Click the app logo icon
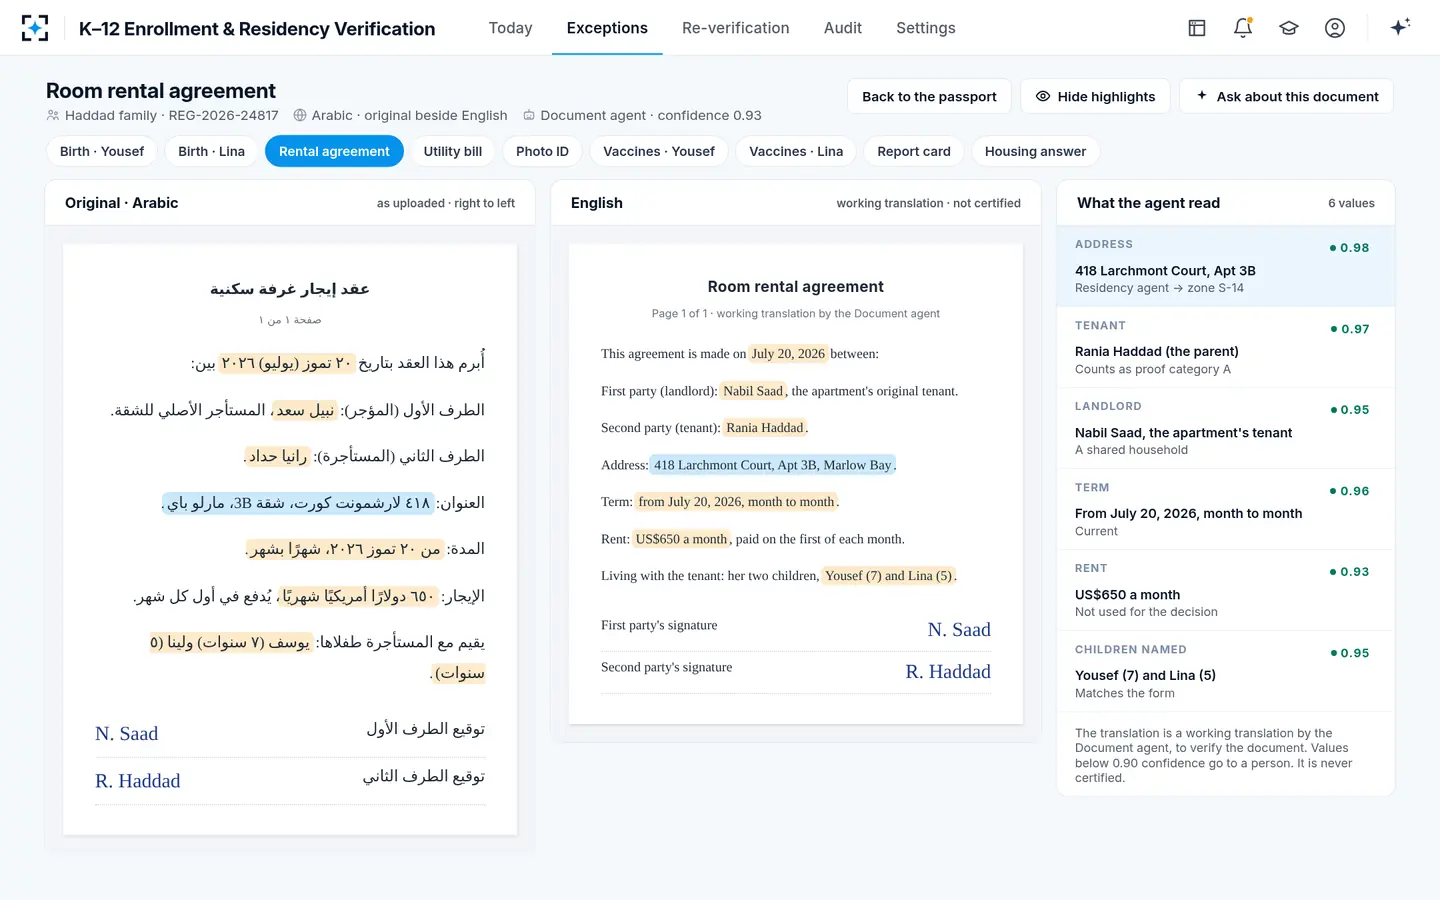Screen dimensions: 1440x900 click(x=35, y=28)
